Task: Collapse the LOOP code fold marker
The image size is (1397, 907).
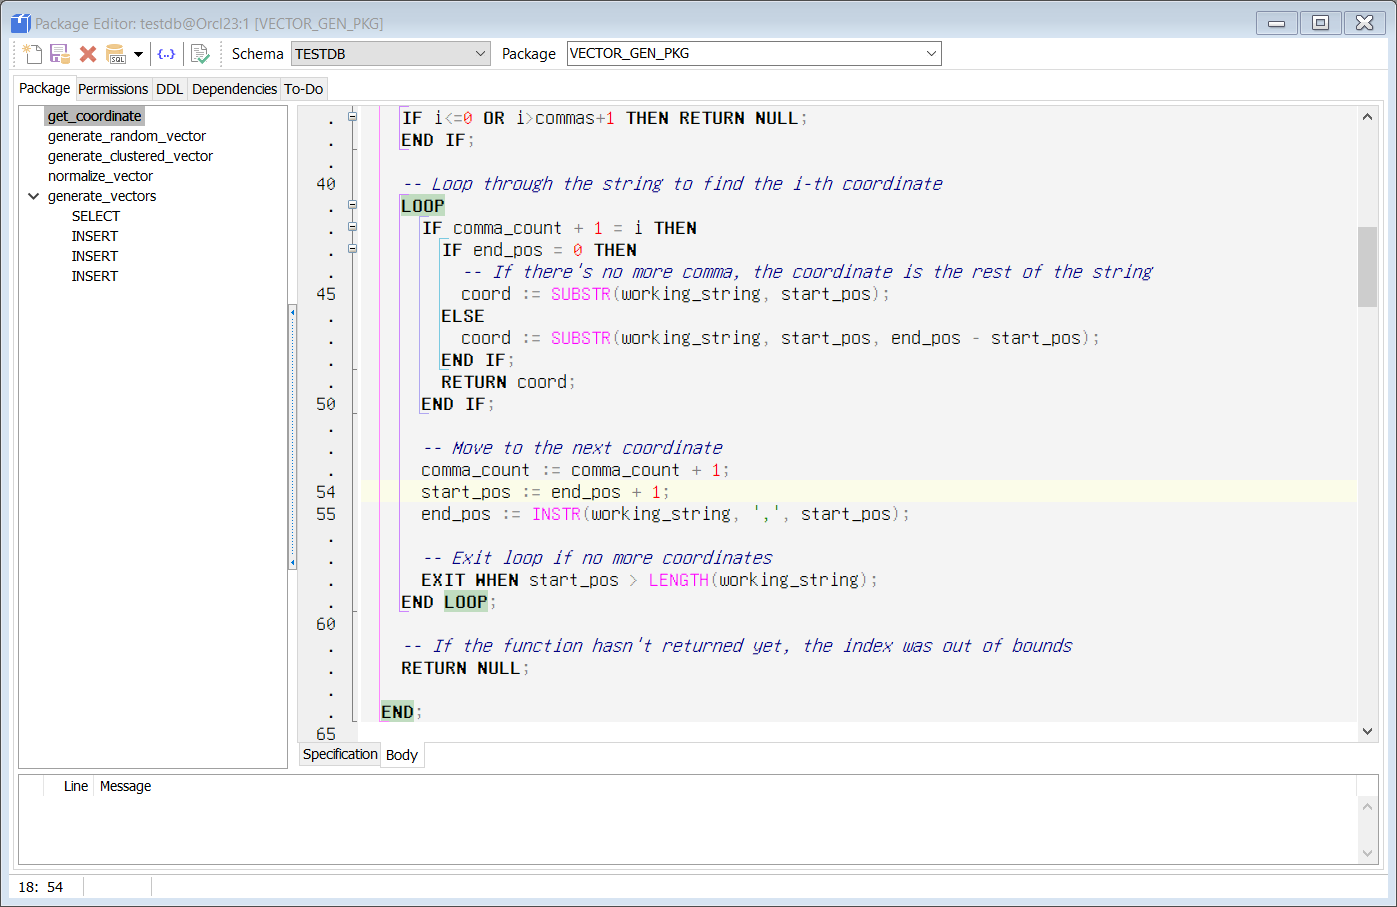Action: pyautogui.click(x=352, y=205)
